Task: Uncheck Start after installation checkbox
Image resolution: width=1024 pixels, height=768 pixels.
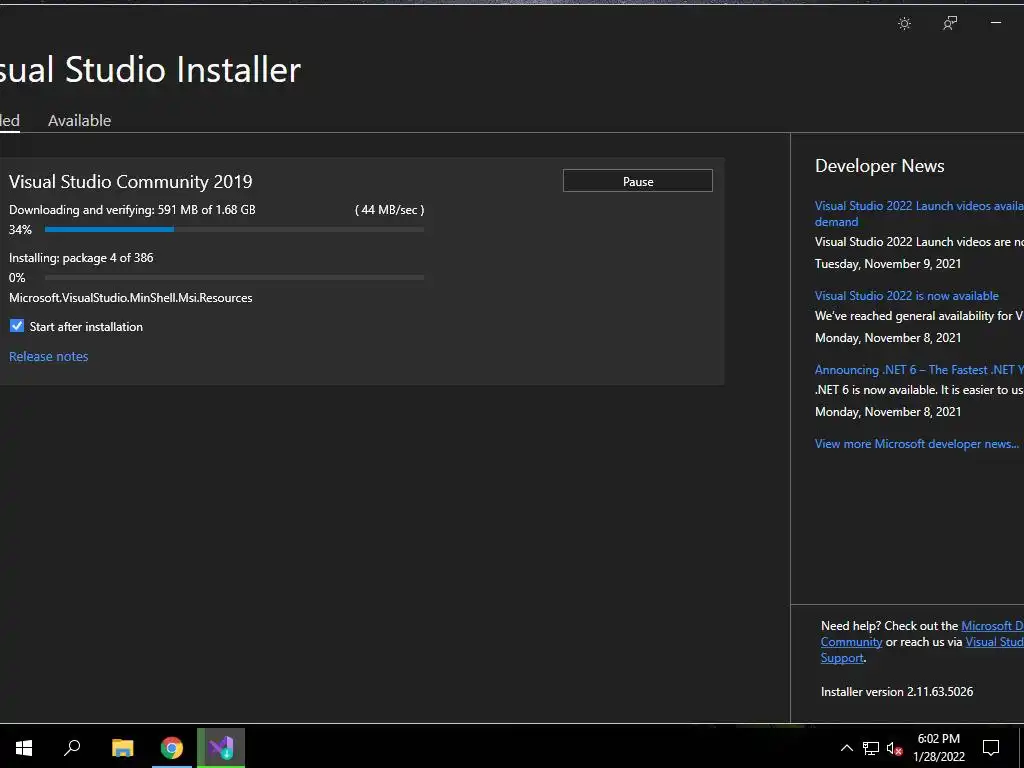Action: point(17,326)
